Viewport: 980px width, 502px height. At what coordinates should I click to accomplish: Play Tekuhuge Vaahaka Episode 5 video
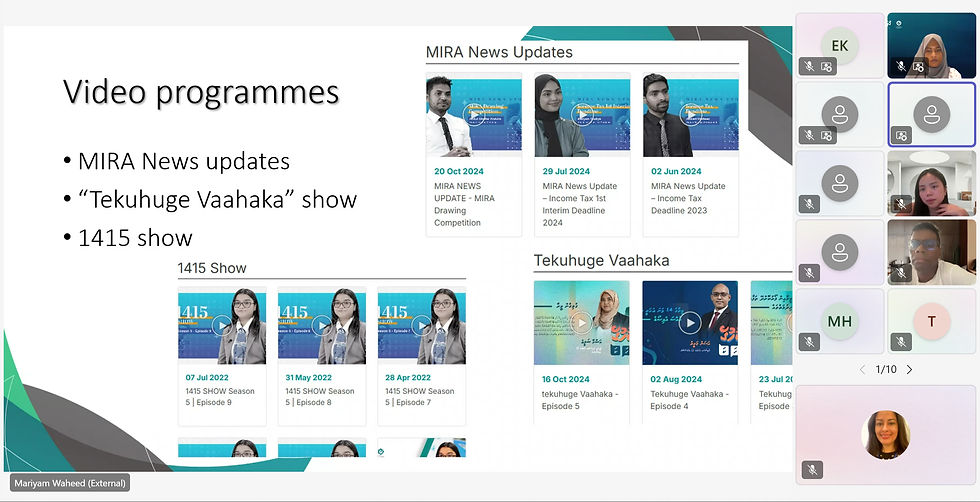point(581,323)
